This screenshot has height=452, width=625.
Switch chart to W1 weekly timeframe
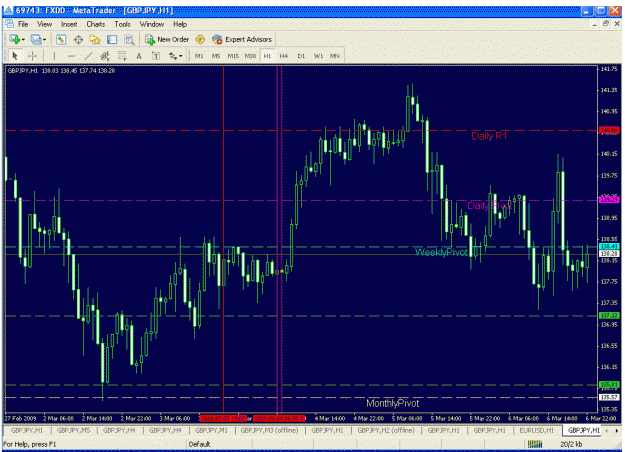(318, 56)
